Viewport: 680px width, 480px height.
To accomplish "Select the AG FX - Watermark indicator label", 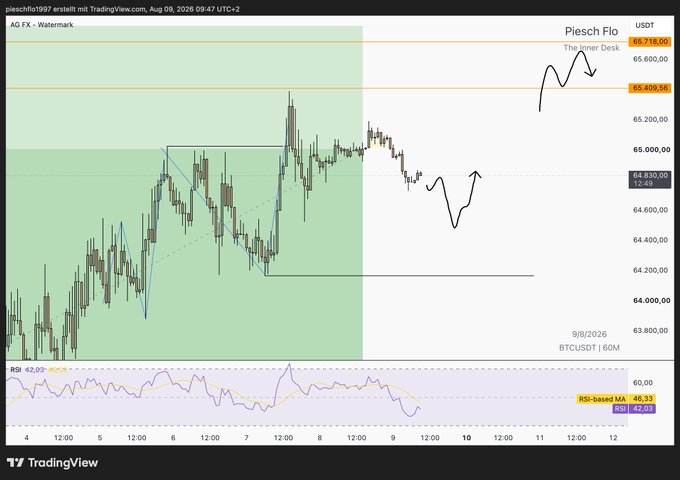I will pos(42,25).
